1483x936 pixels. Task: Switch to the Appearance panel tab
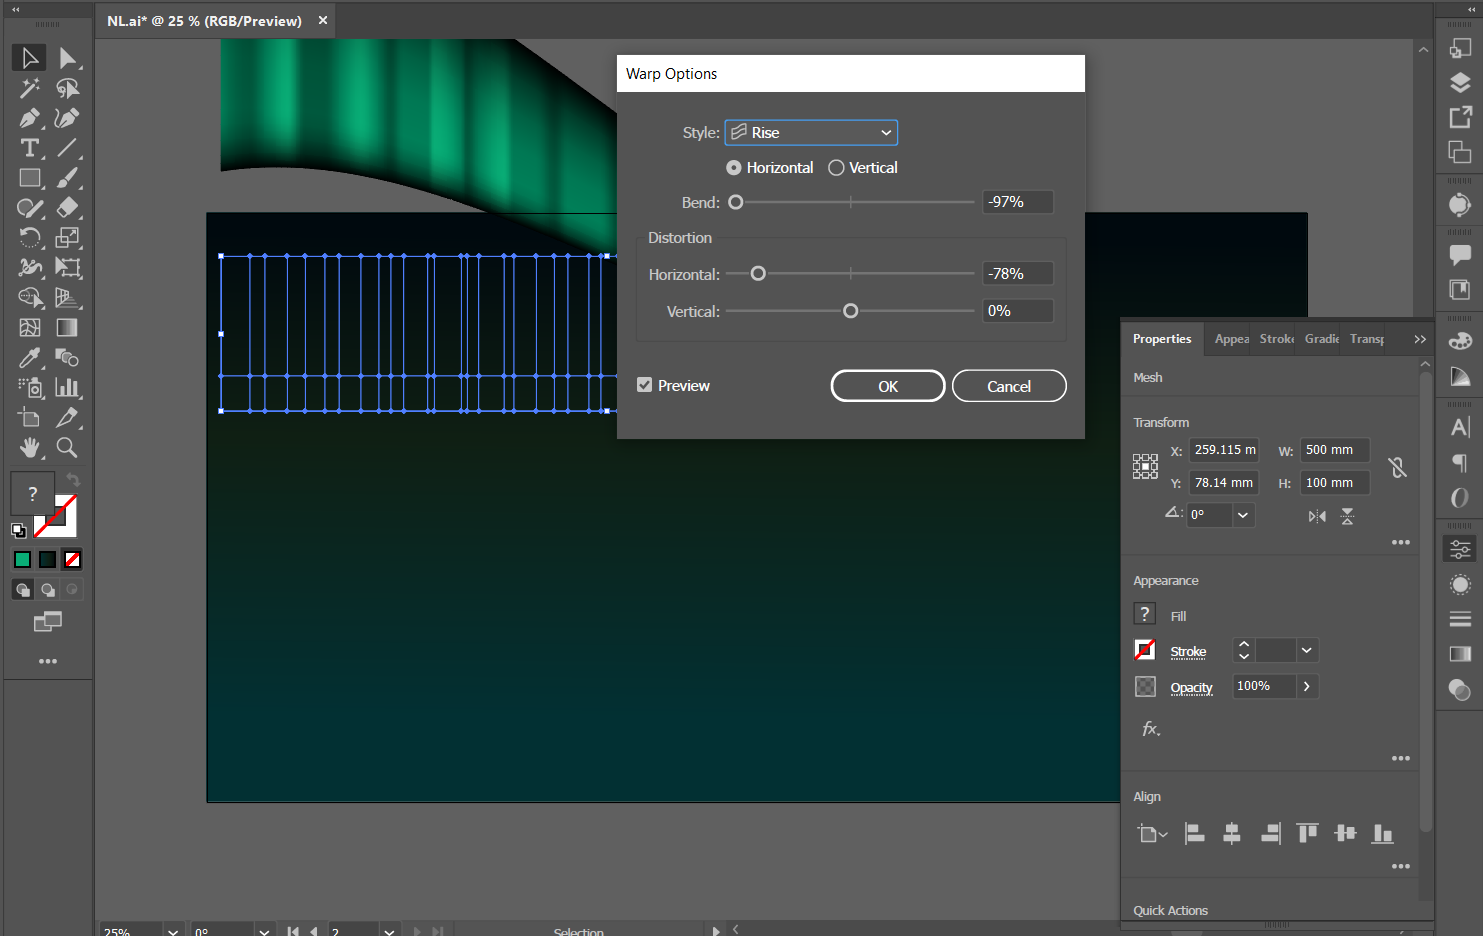tap(1231, 339)
